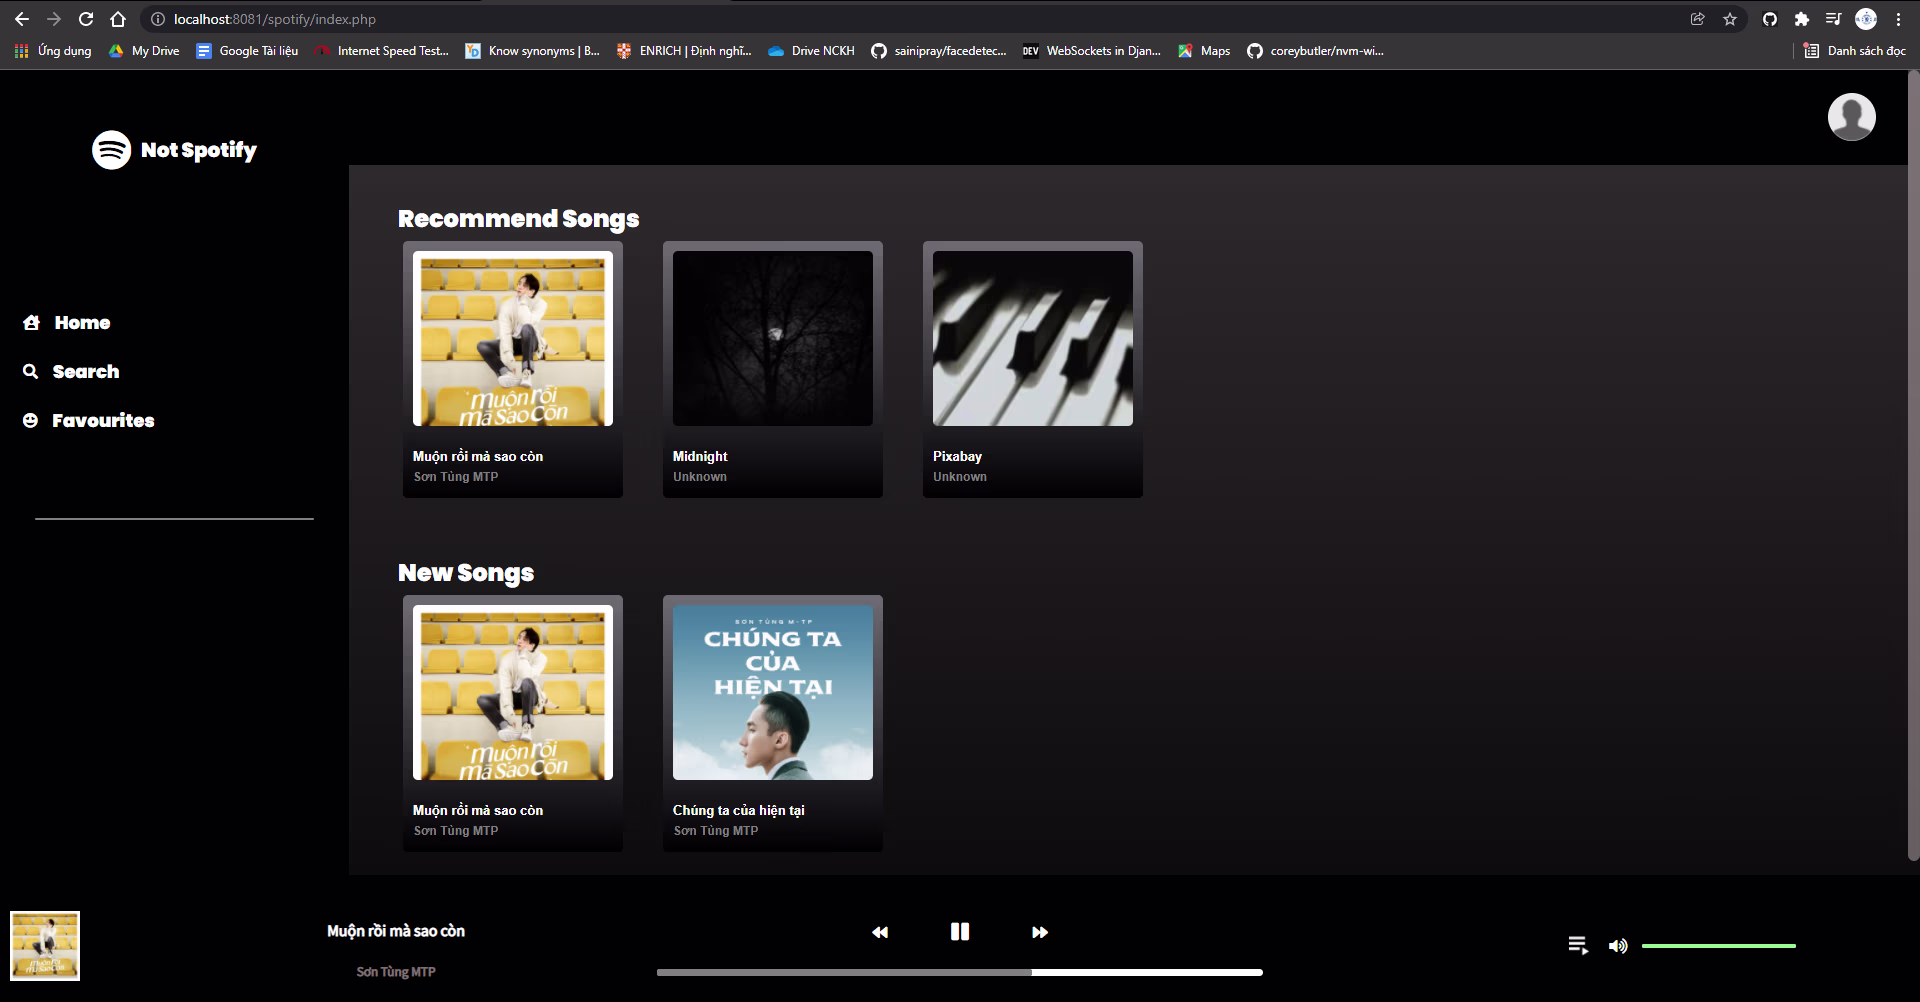Click the Pixabay song title
Image resolution: width=1920 pixels, height=1002 pixels.
tap(957, 456)
